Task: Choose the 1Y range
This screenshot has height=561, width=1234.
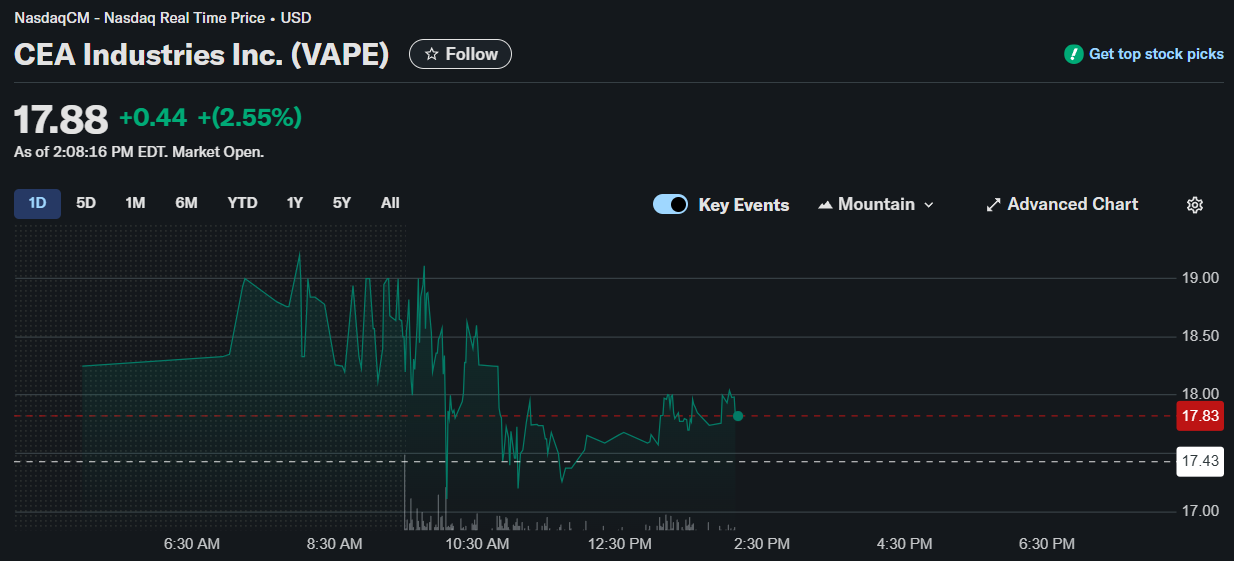Action: point(295,203)
